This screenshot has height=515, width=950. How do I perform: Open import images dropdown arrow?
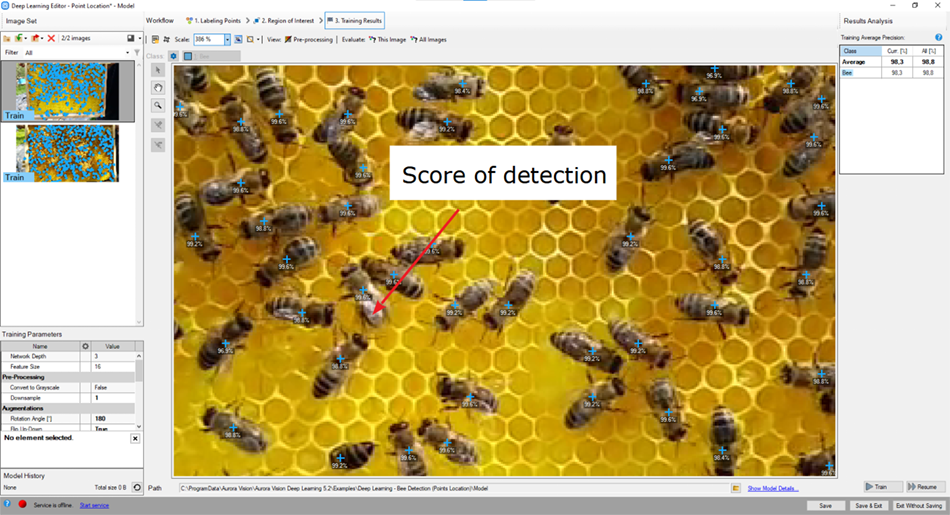pos(25,38)
